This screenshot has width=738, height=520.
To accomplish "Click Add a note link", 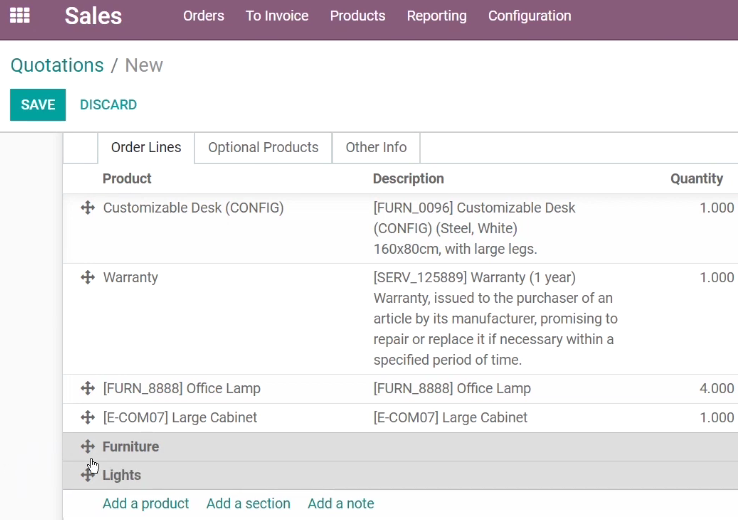I will (341, 504).
